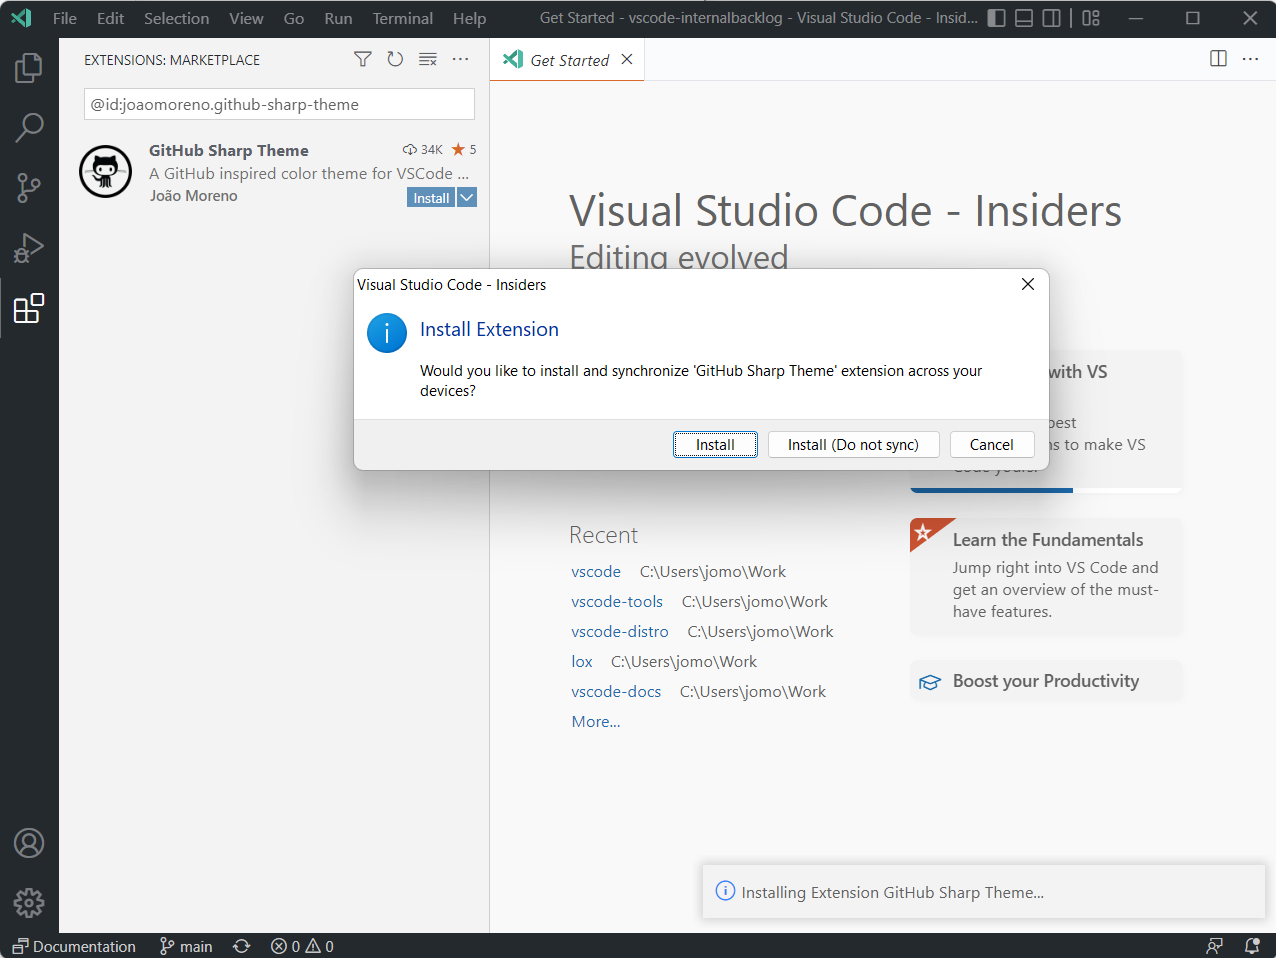1276x958 pixels.
Task: Open editor more actions ellipsis
Action: tap(1250, 59)
